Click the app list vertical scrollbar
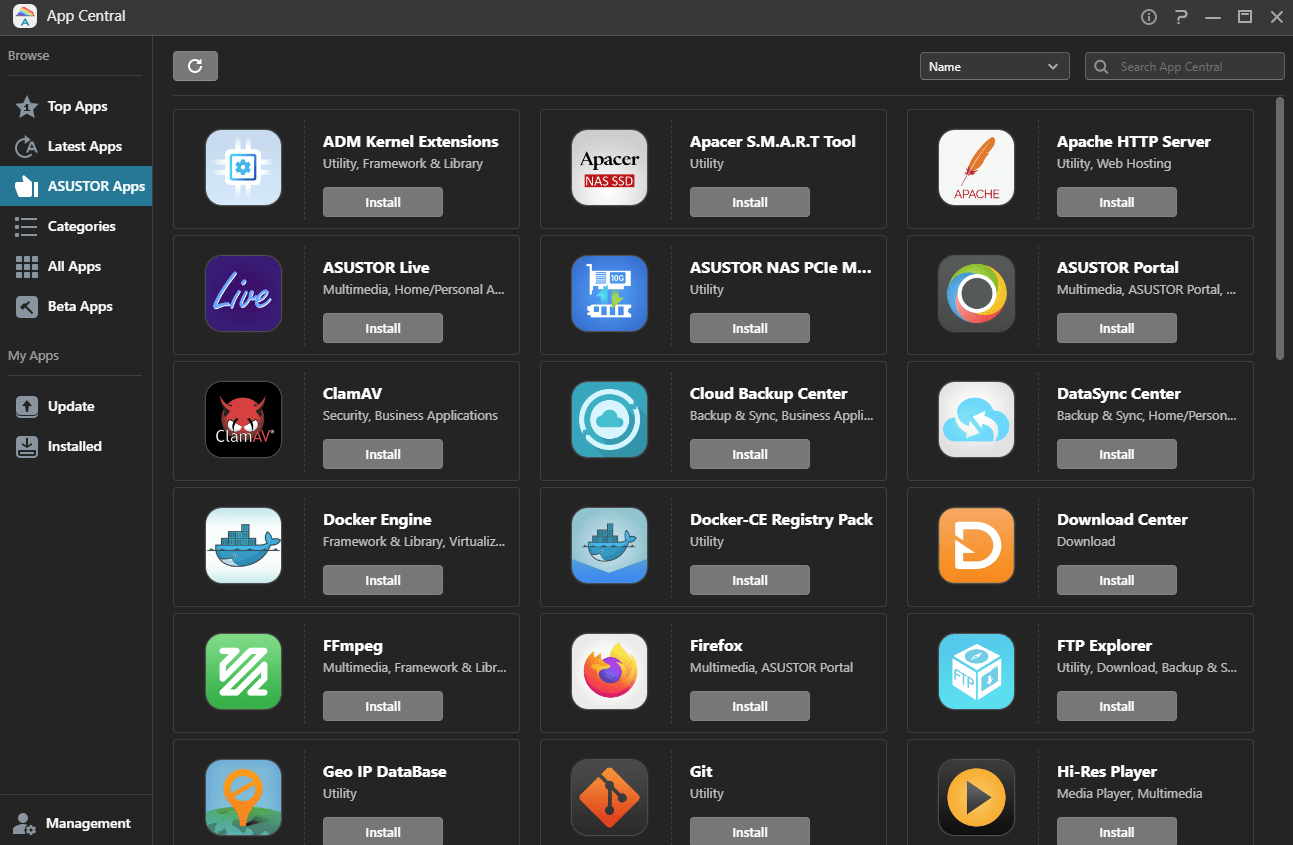 click(x=1280, y=228)
